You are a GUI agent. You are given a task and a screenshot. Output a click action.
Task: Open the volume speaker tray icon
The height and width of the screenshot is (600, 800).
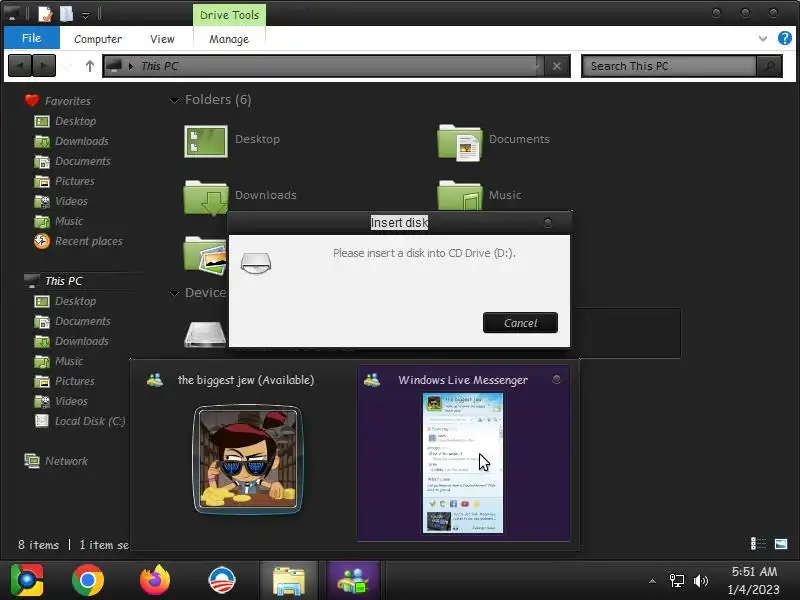tap(701, 581)
